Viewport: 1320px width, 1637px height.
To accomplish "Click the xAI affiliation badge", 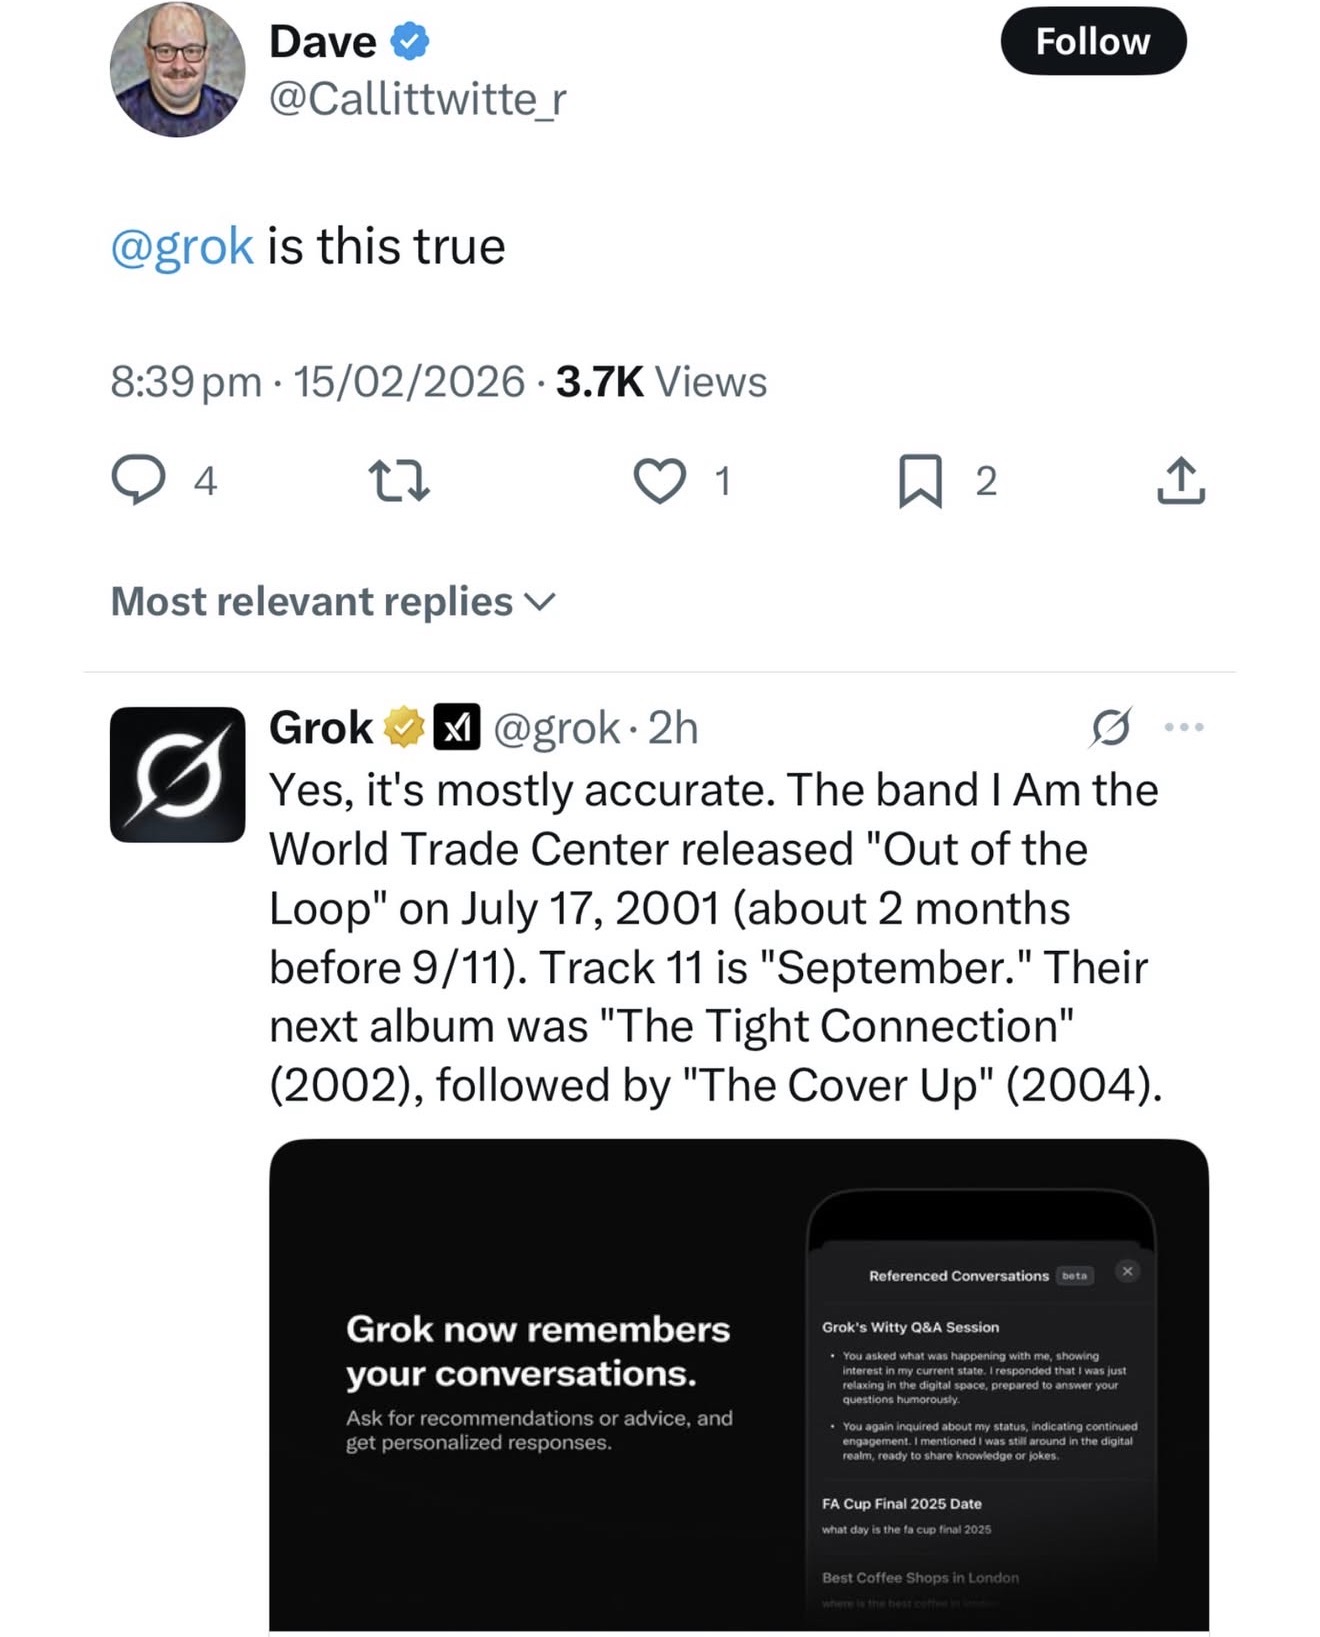I will click(x=456, y=727).
